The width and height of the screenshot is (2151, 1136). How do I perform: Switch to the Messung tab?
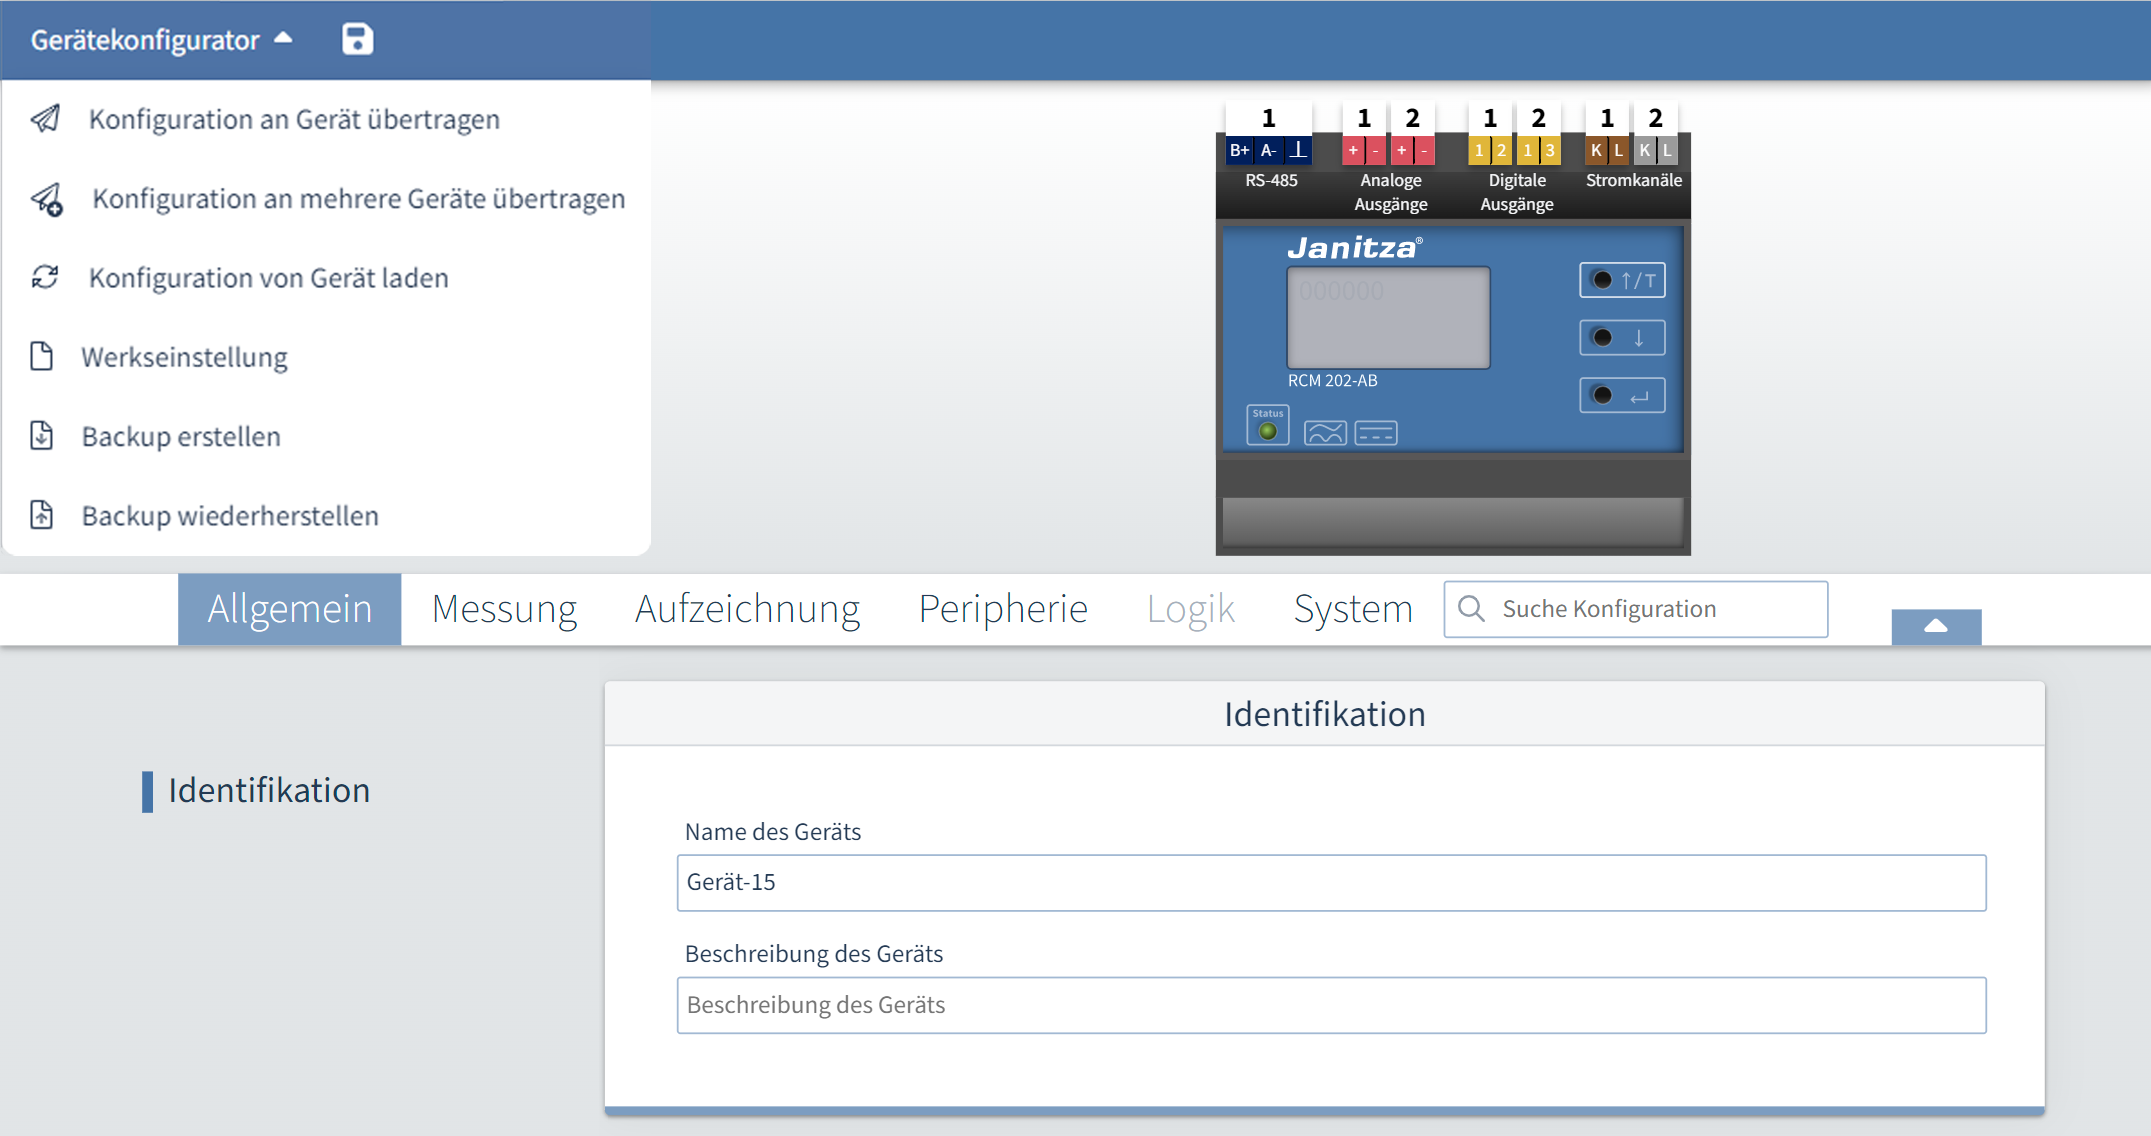(504, 608)
